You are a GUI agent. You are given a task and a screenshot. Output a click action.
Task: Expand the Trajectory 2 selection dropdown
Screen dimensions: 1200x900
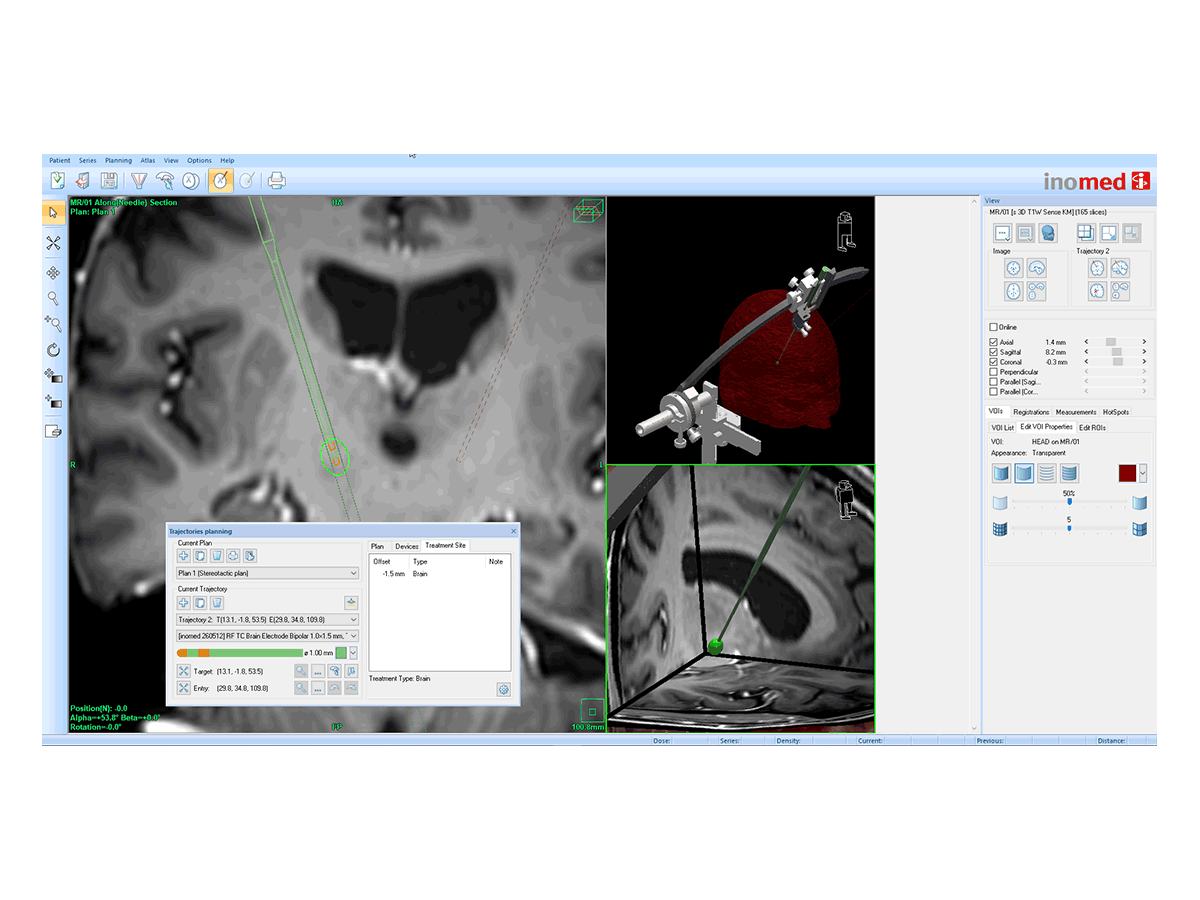[x=267, y=620]
